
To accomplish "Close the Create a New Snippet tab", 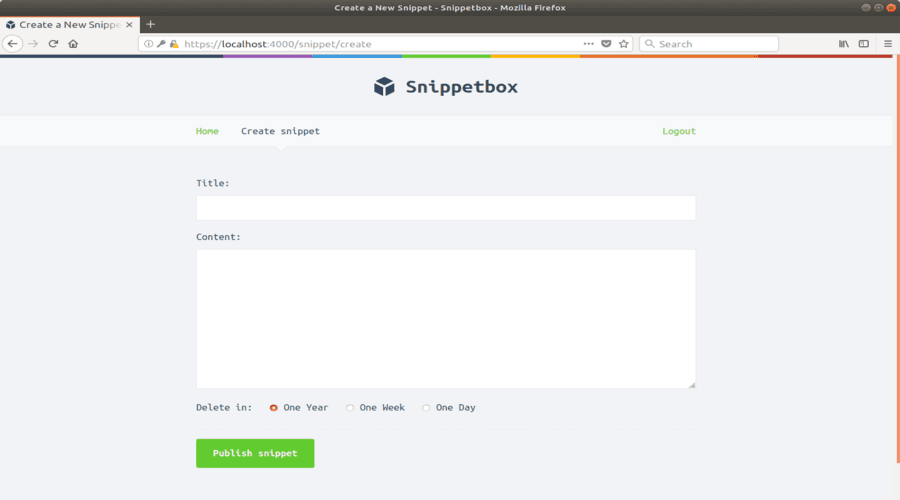I will 129,25.
